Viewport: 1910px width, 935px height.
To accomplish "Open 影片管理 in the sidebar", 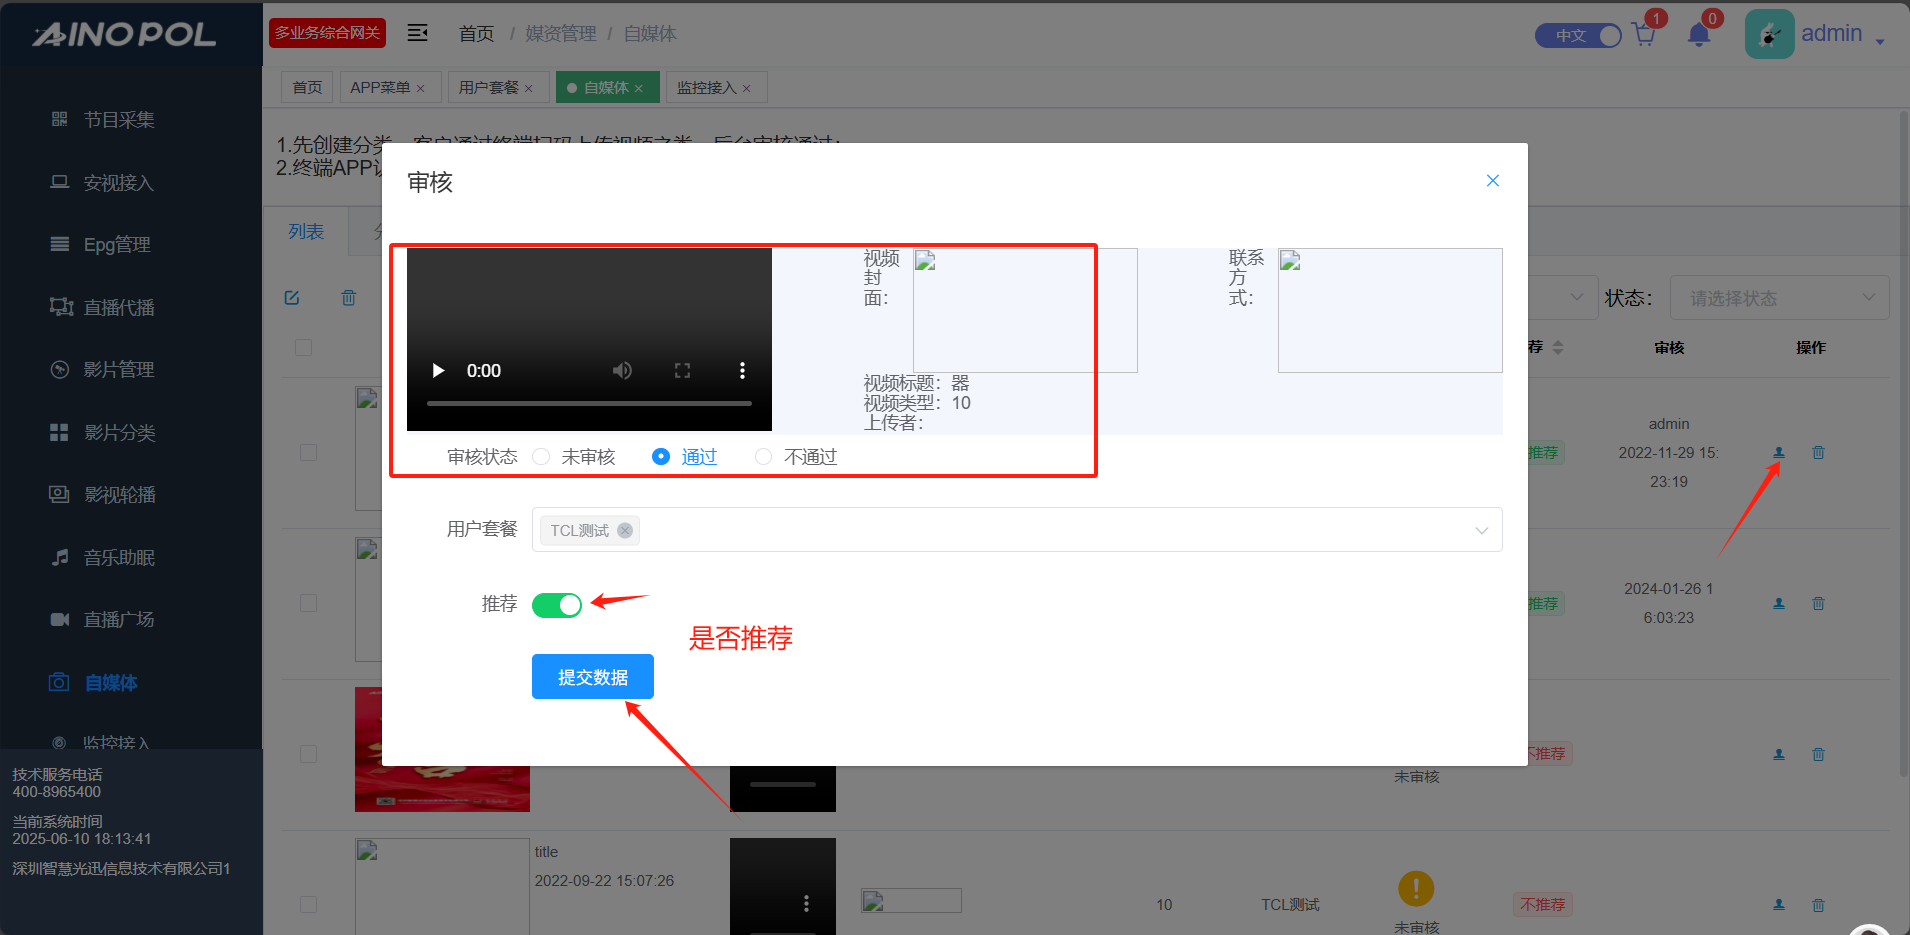I will tap(119, 370).
